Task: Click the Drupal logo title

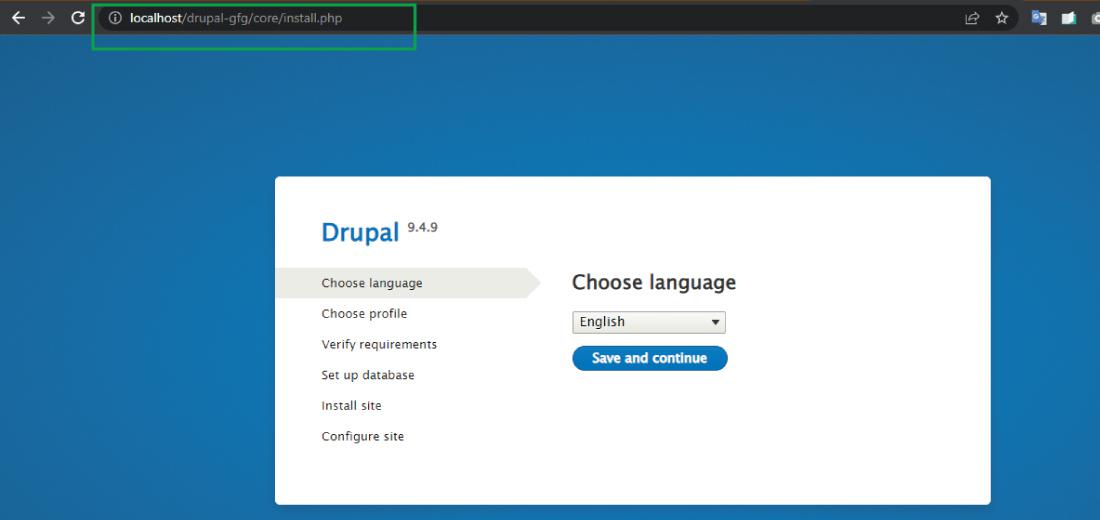Action: (x=360, y=232)
